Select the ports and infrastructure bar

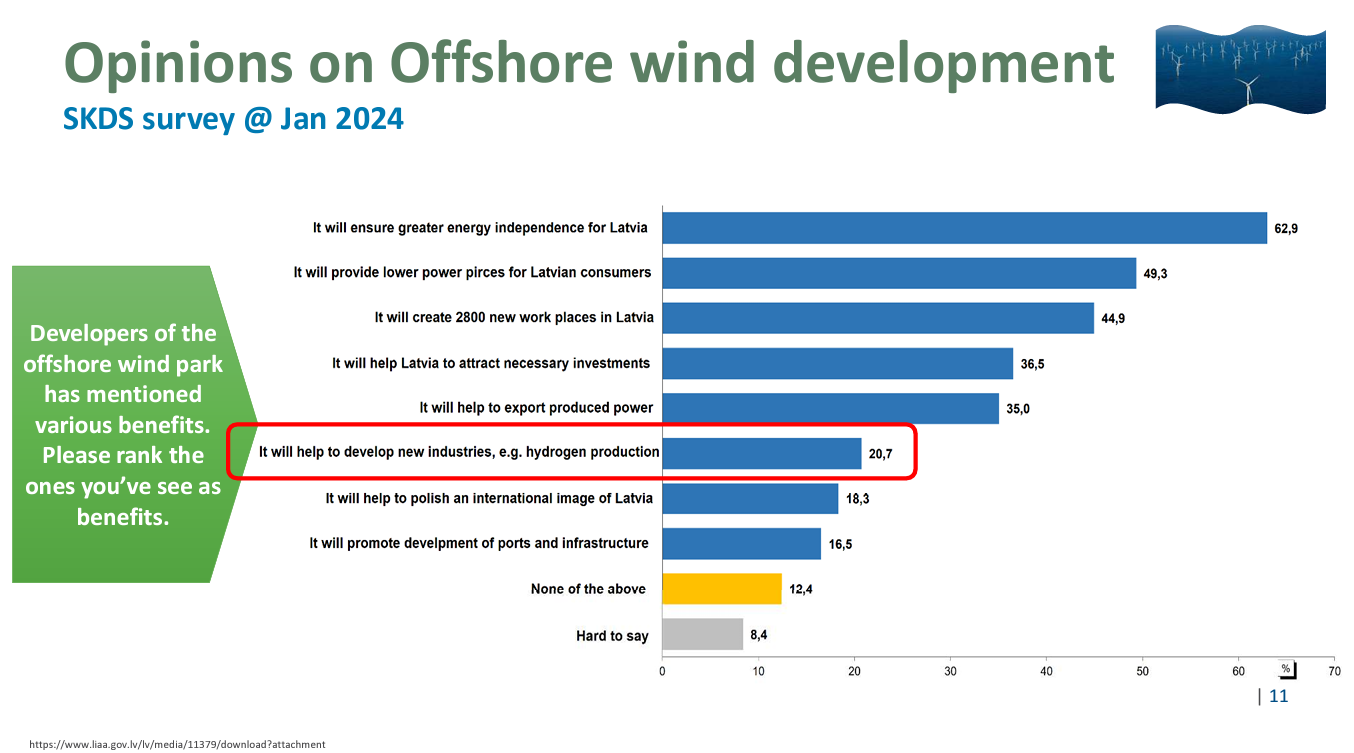[x=741, y=544]
